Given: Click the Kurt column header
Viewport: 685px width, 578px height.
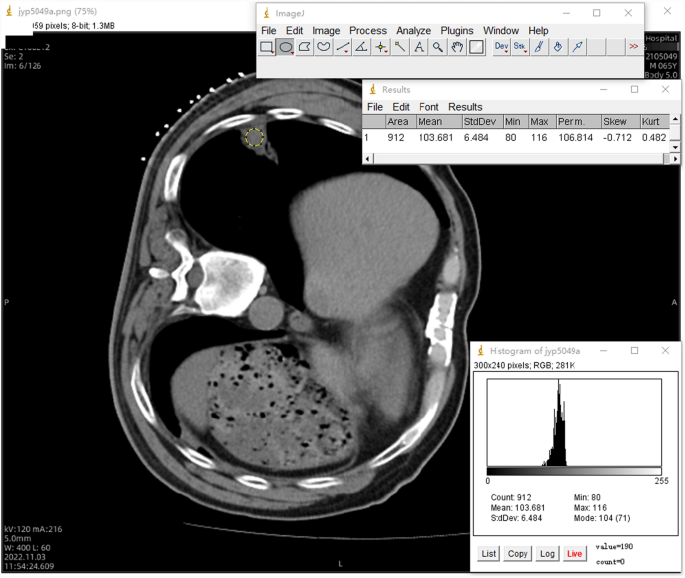Looking at the screenshot, I should tap(655, 121).
